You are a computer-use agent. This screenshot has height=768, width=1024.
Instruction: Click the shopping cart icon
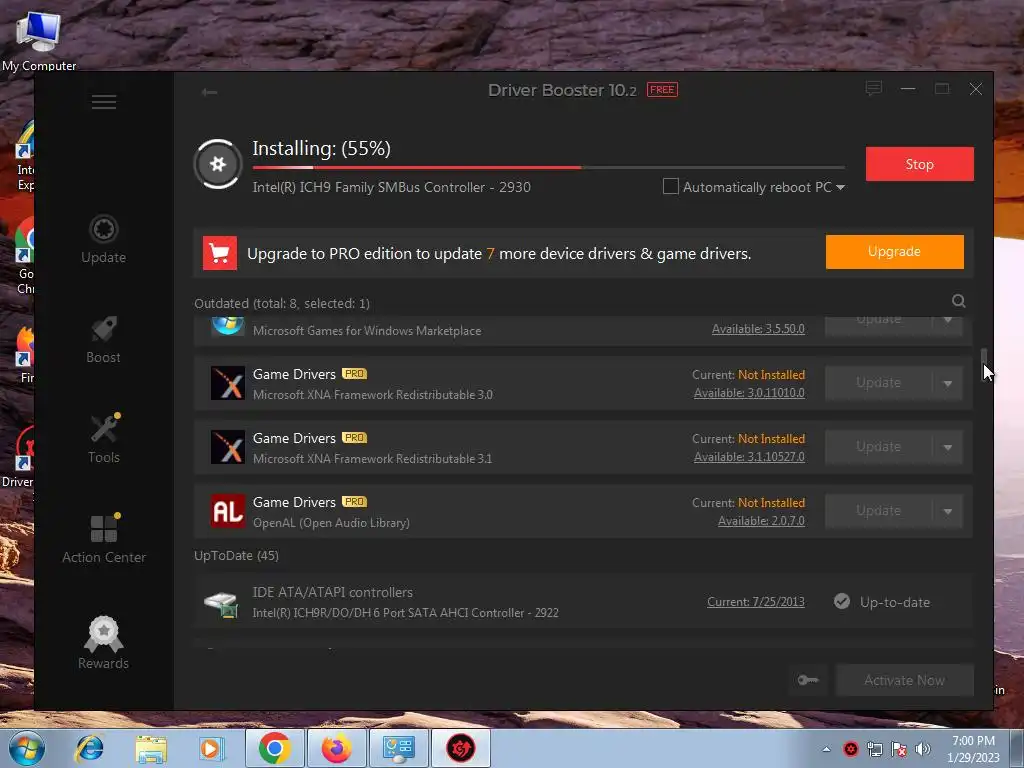coord(220,253)
